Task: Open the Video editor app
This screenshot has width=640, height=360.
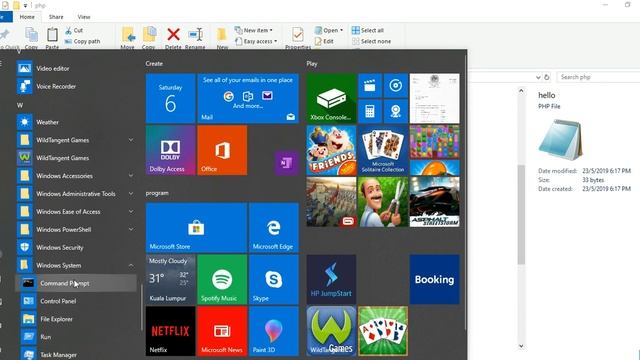Action: pyautogui.click(x=76, y=69)
